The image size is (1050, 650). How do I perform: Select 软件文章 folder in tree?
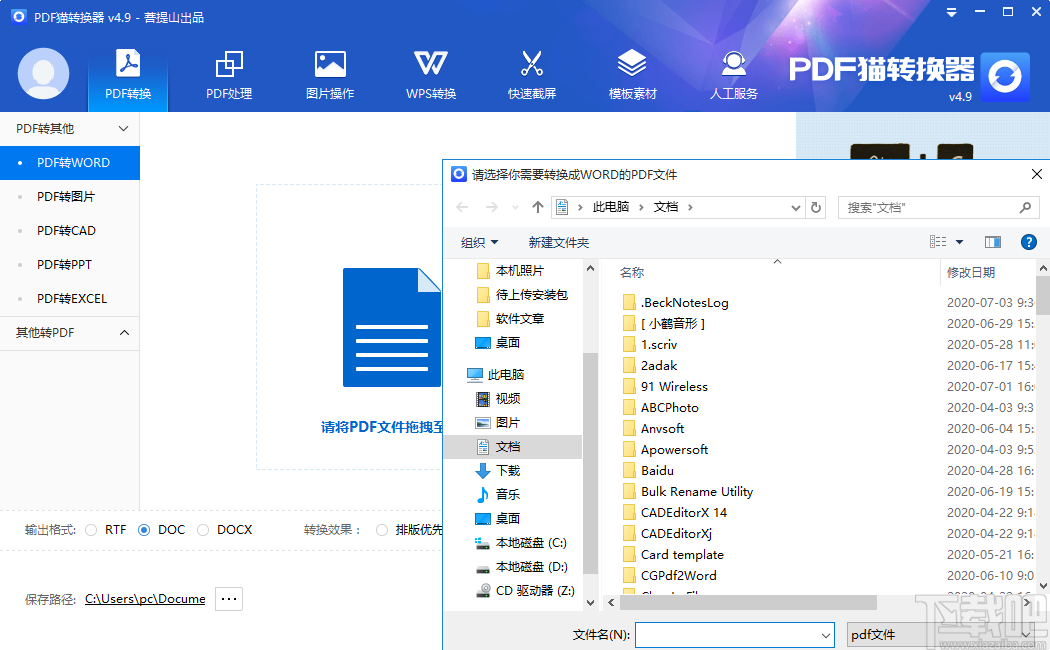tap(520, 319)
